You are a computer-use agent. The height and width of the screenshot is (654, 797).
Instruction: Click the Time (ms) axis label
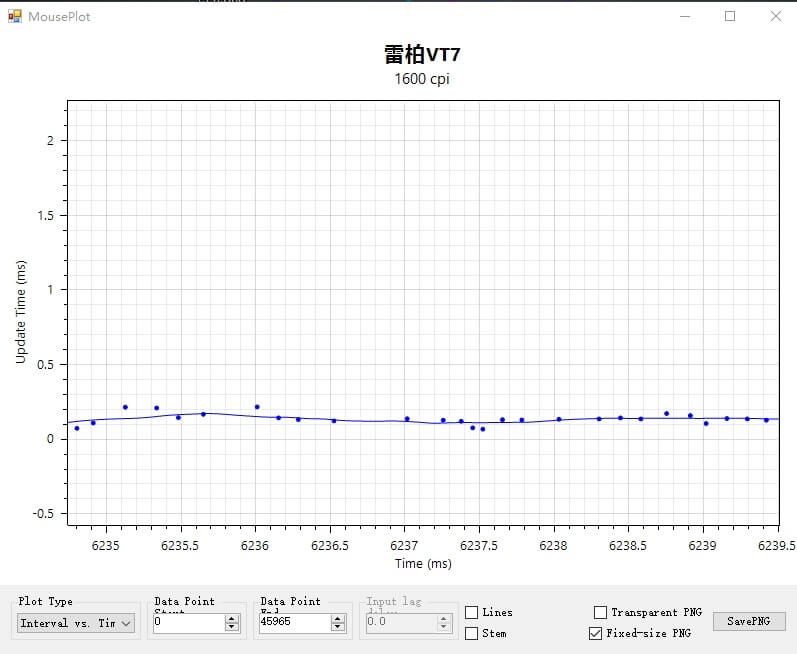423,563
